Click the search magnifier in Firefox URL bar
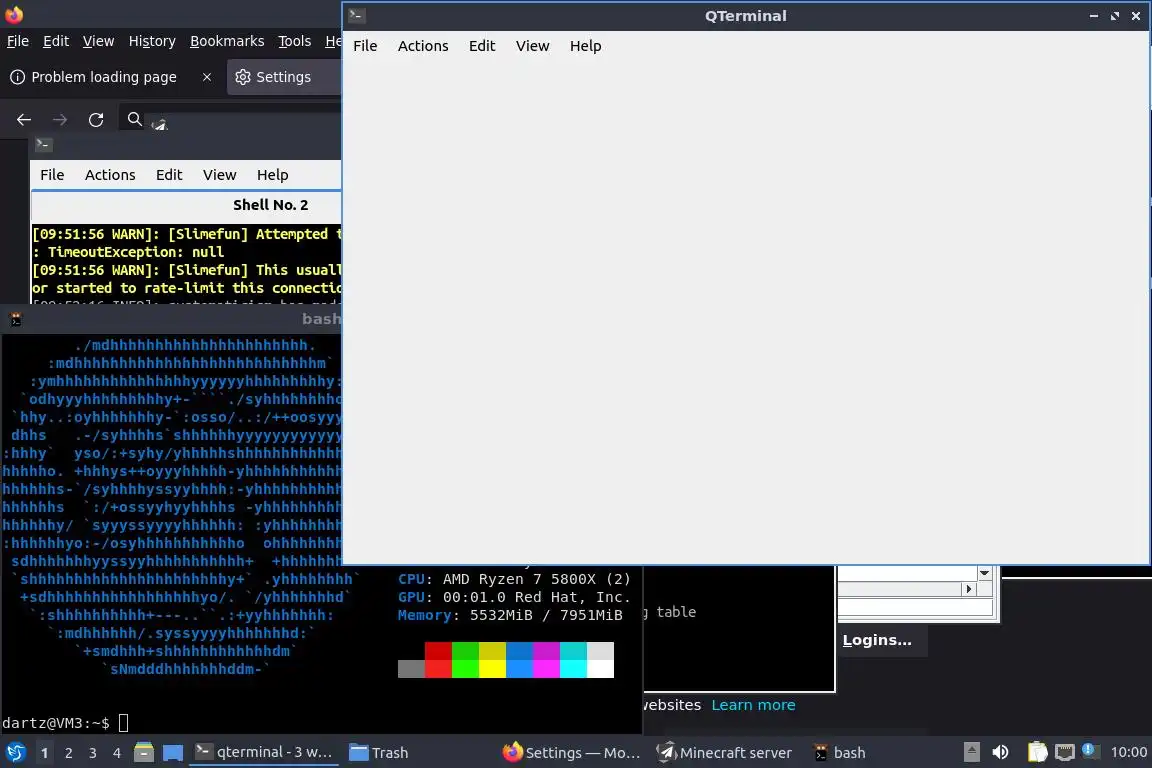 coord(134,118)
